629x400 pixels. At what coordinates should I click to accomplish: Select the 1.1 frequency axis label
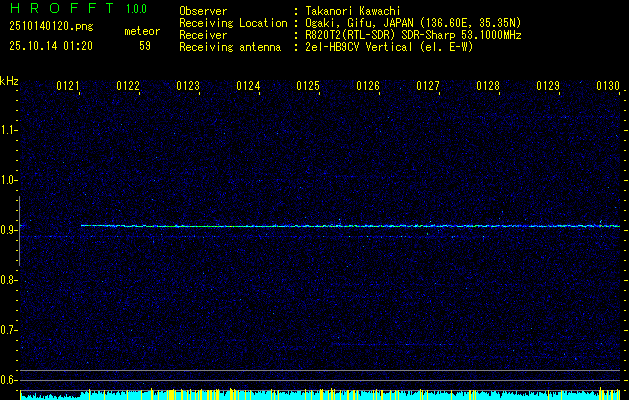9,130
